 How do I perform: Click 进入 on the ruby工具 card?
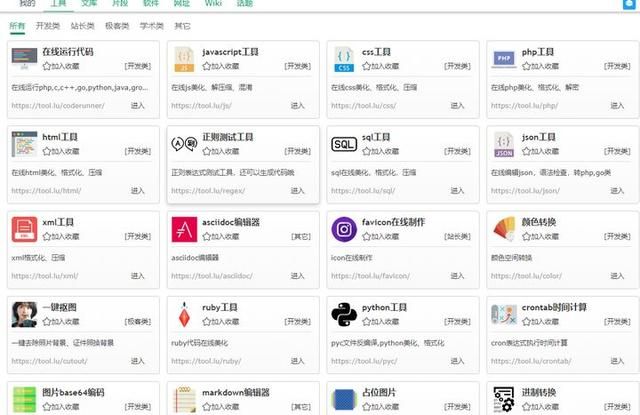[x=298, y=361]
